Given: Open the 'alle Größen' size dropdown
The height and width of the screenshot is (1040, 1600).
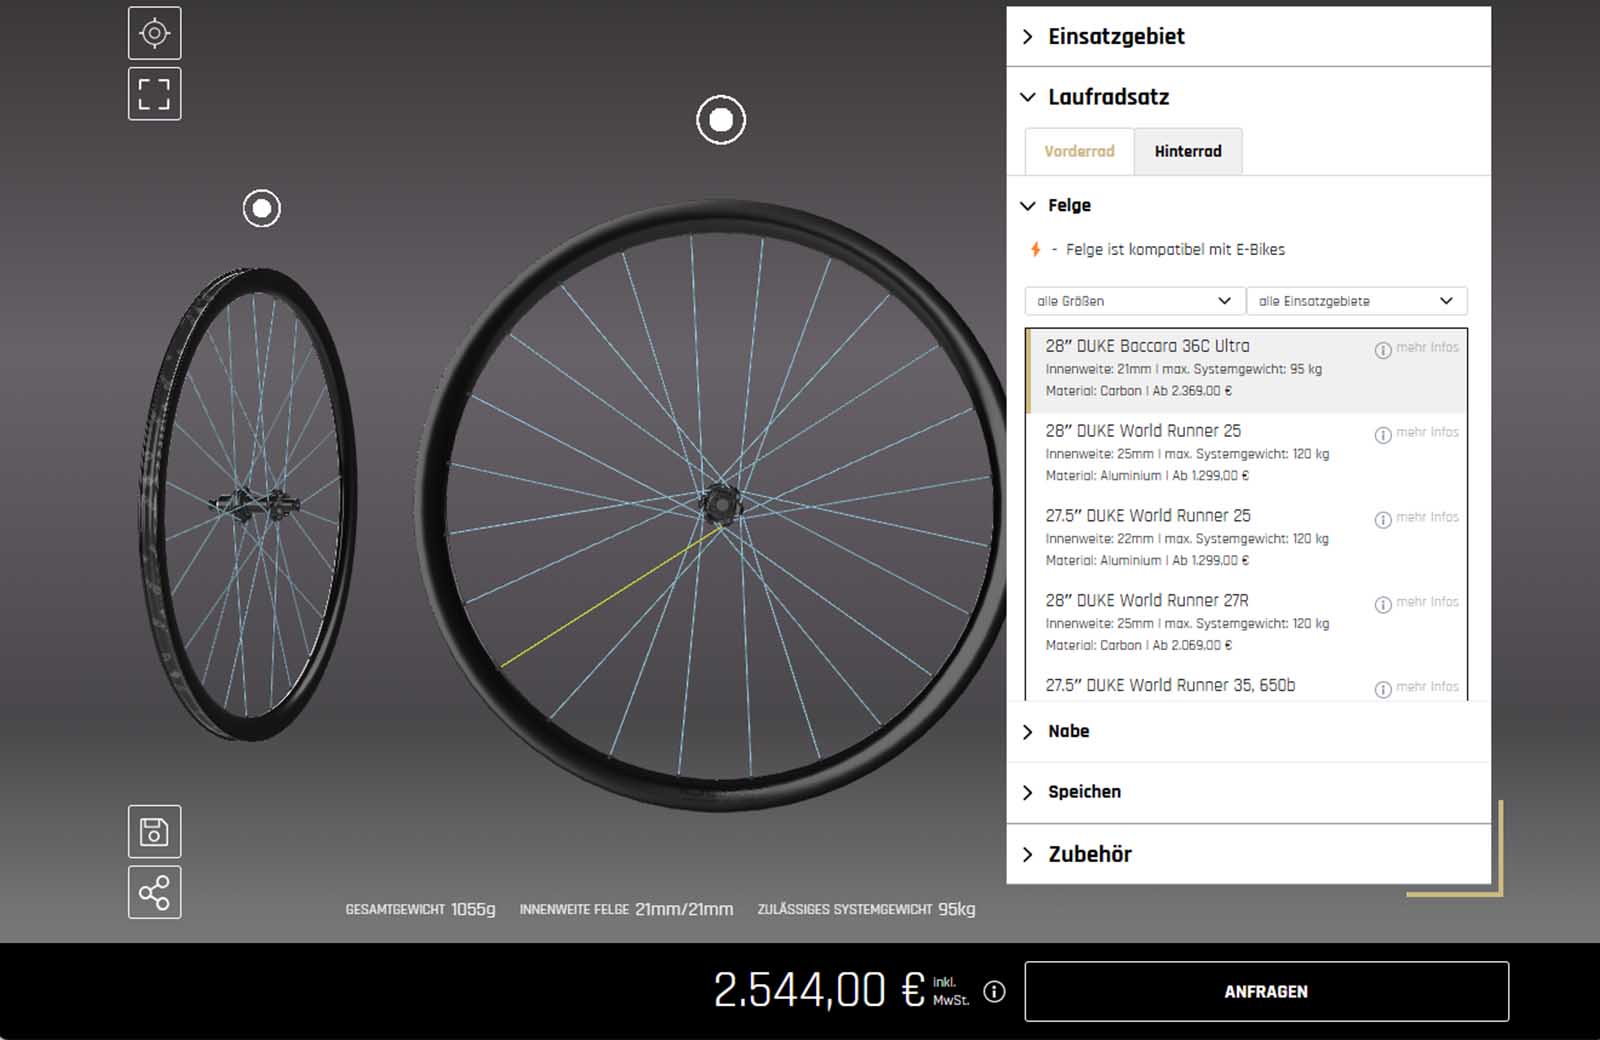Looking at the screenshot, I should pyautogui.click(x=1134, y=301).
